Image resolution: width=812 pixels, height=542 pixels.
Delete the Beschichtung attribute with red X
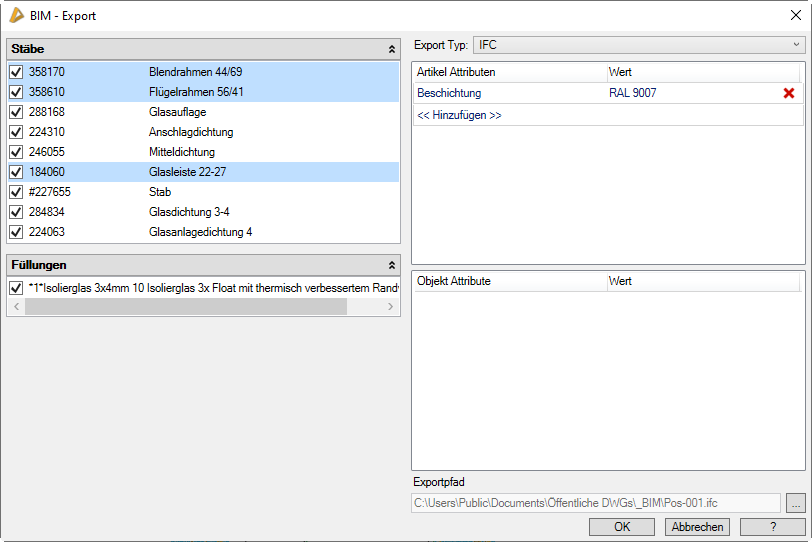point(789,93)
